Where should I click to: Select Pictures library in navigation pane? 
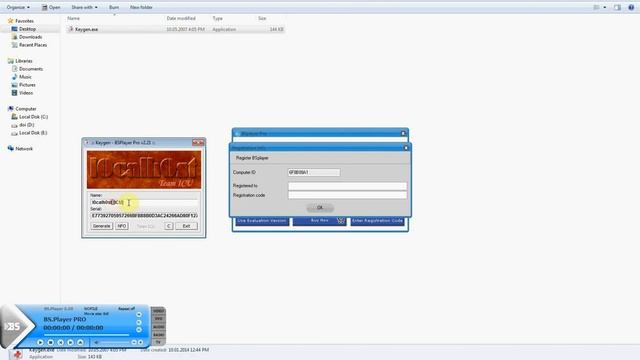pyautogui.click(x=24, y=85)
